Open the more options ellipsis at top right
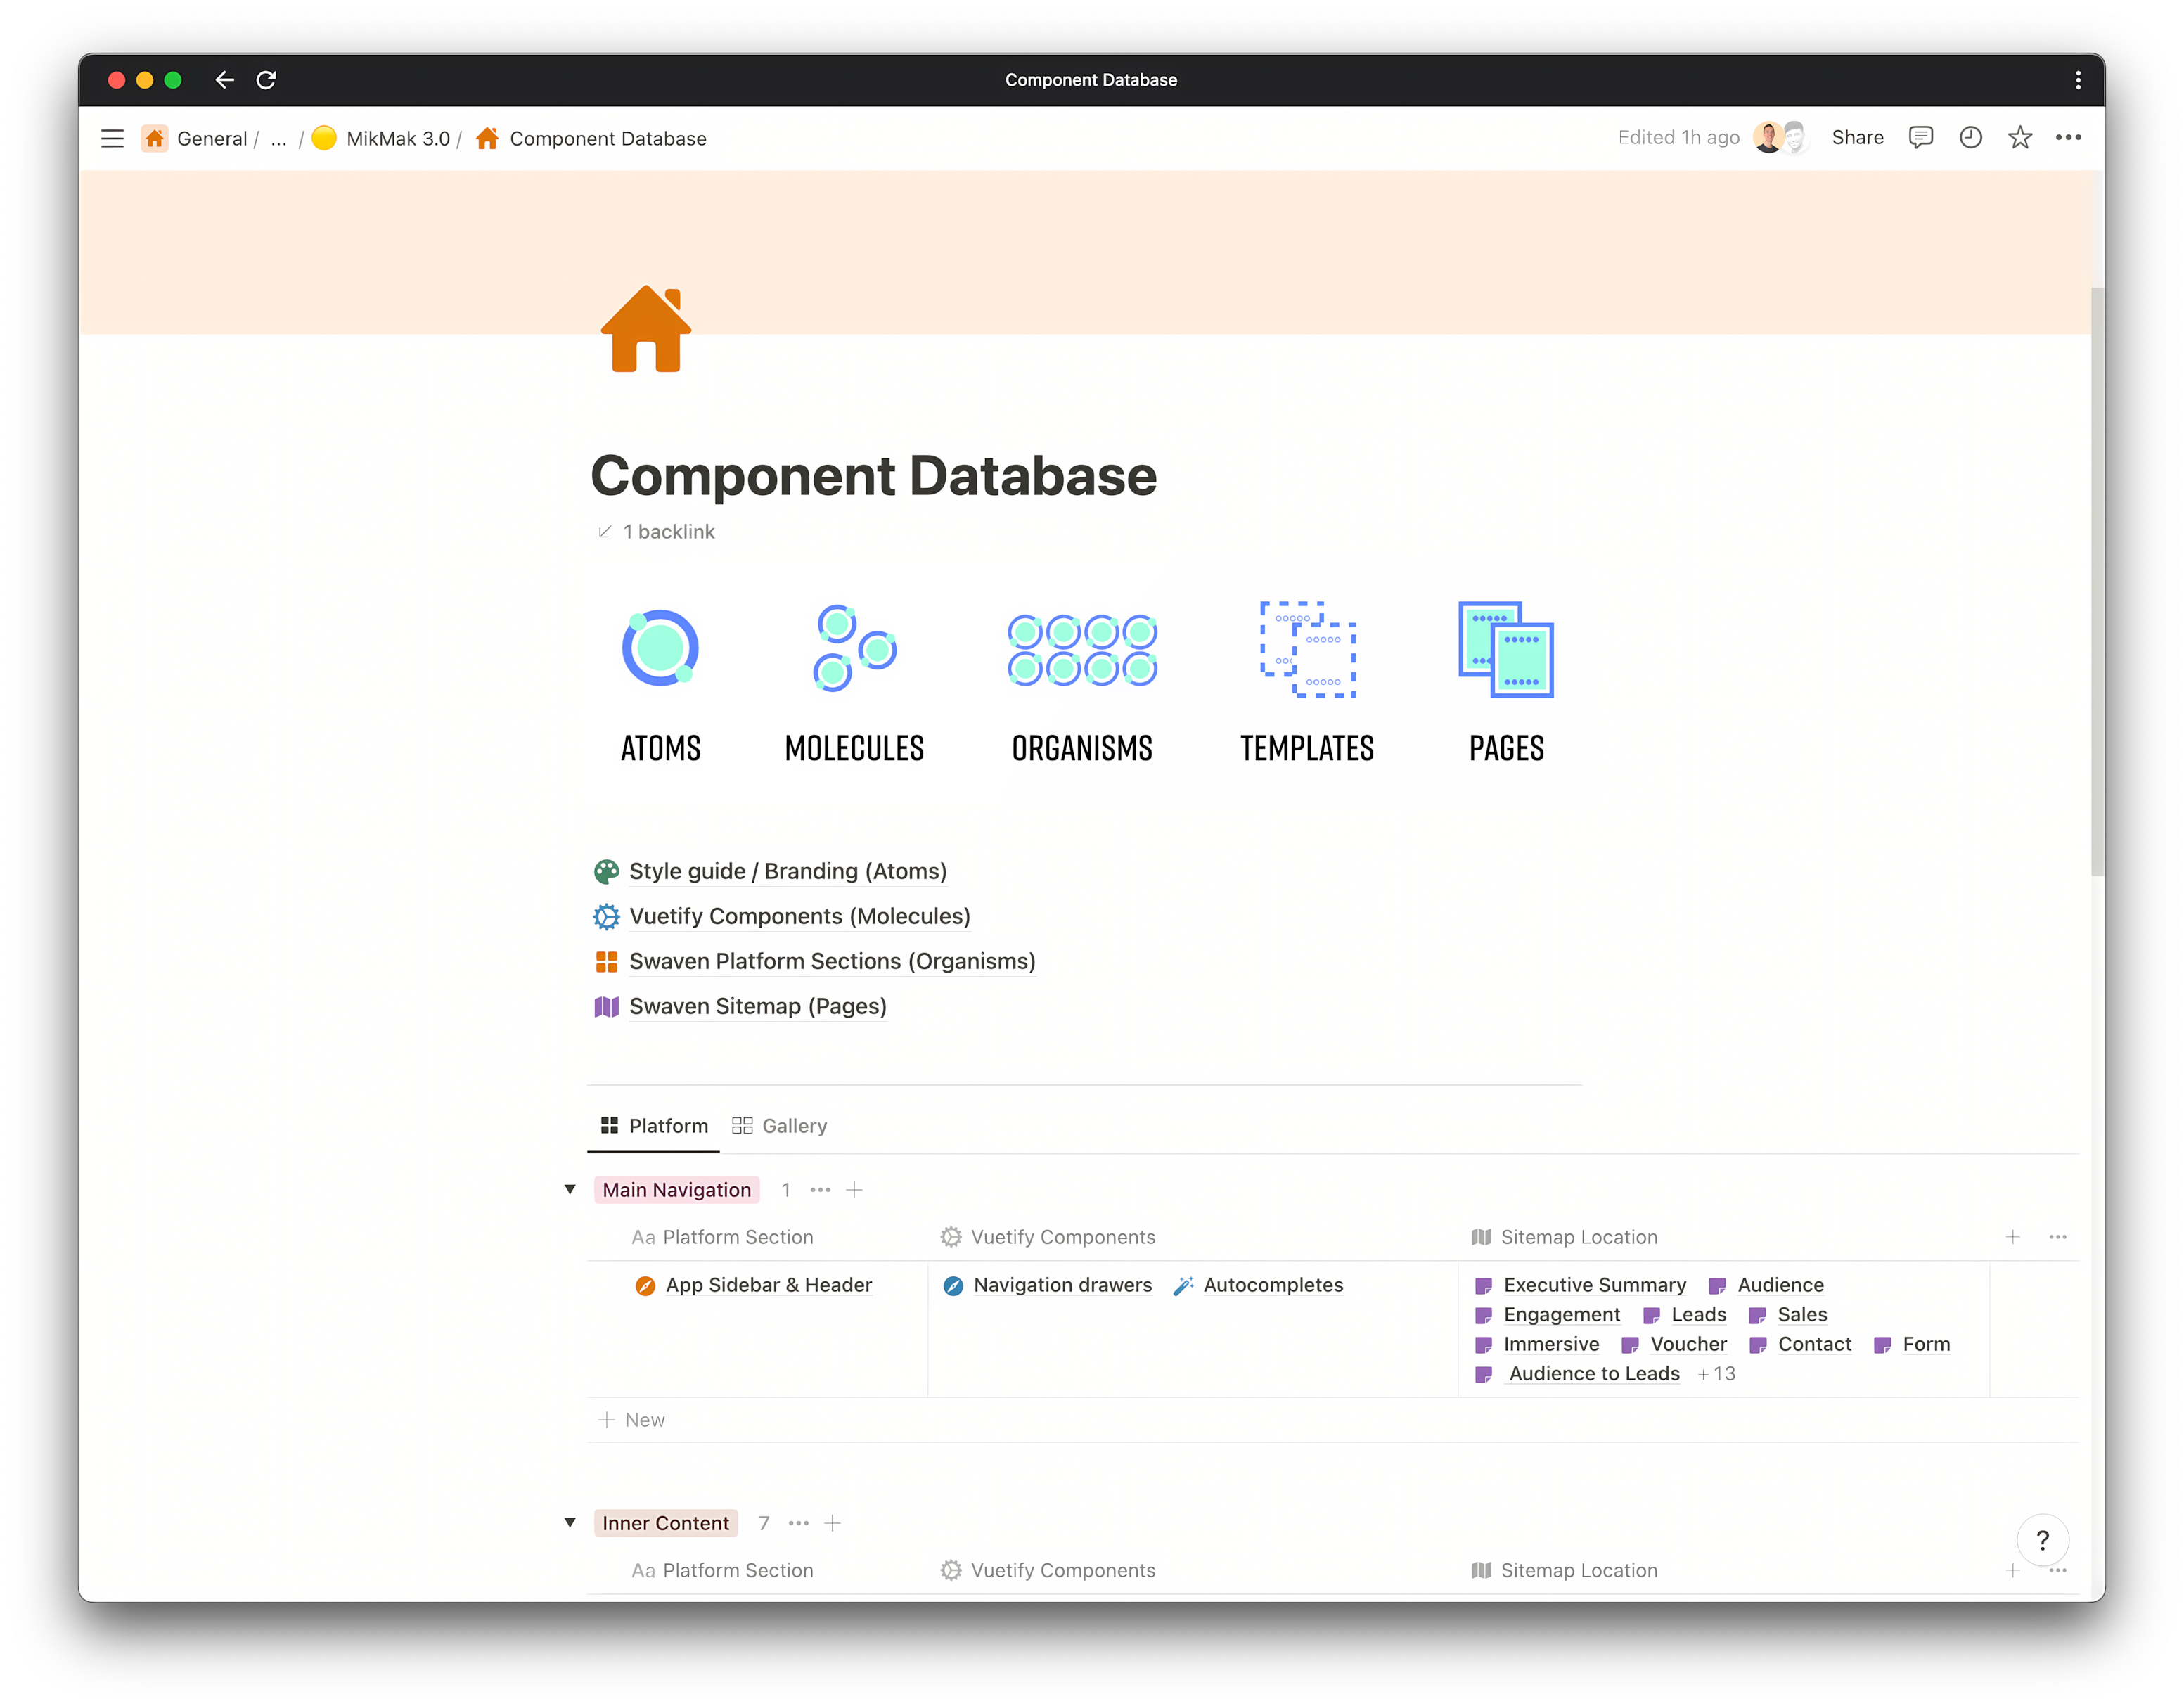The image size is (2184, 1706). point(2069,138)
